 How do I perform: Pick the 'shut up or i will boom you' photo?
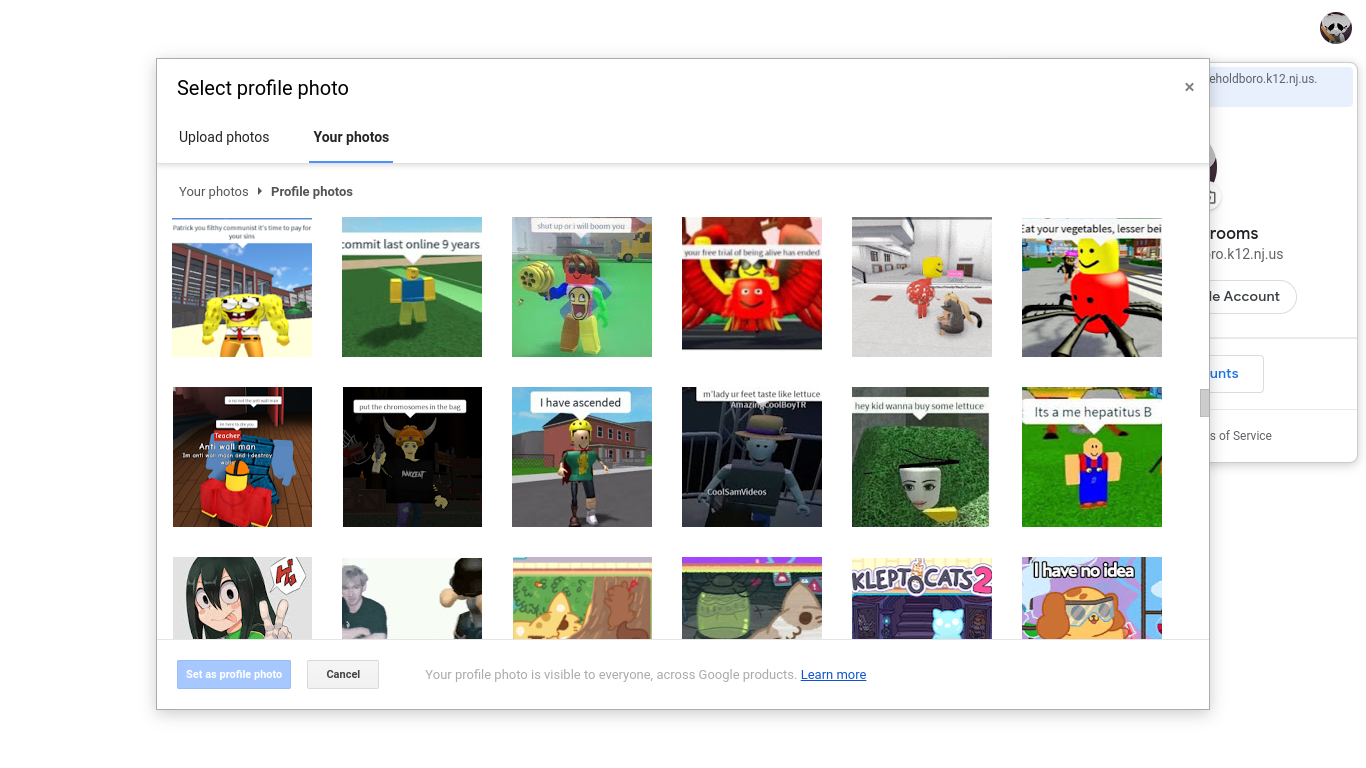(x=582, y=287)
